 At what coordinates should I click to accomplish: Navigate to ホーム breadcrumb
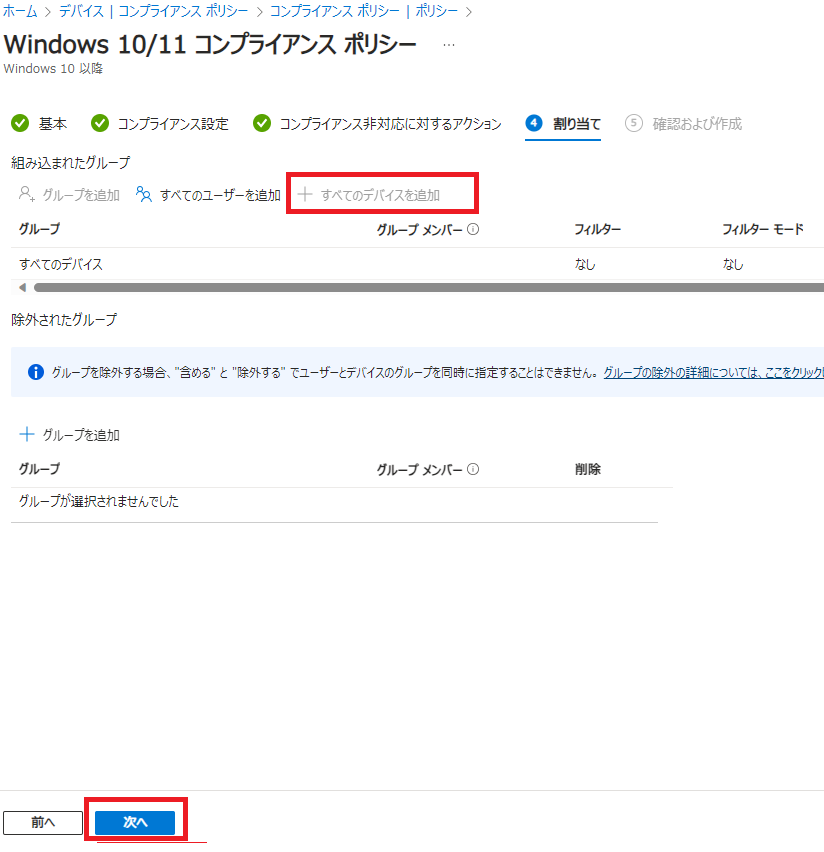[20, 11]
